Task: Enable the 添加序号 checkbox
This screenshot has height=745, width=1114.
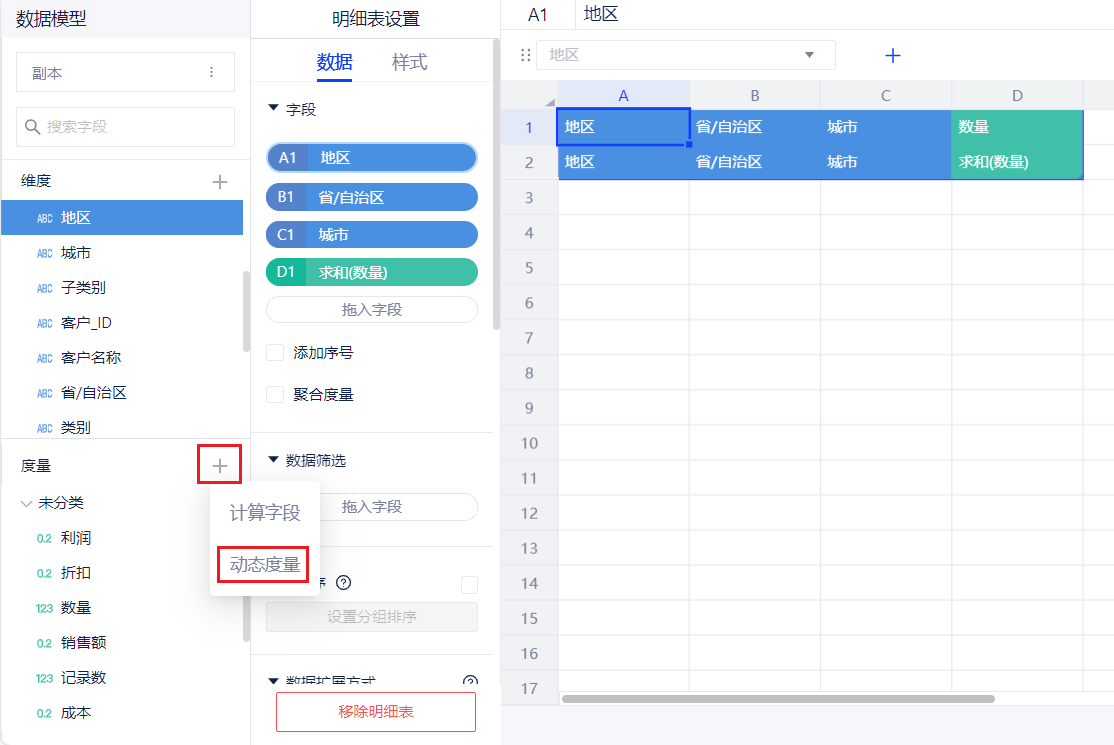Action: [x=275, y=353]
